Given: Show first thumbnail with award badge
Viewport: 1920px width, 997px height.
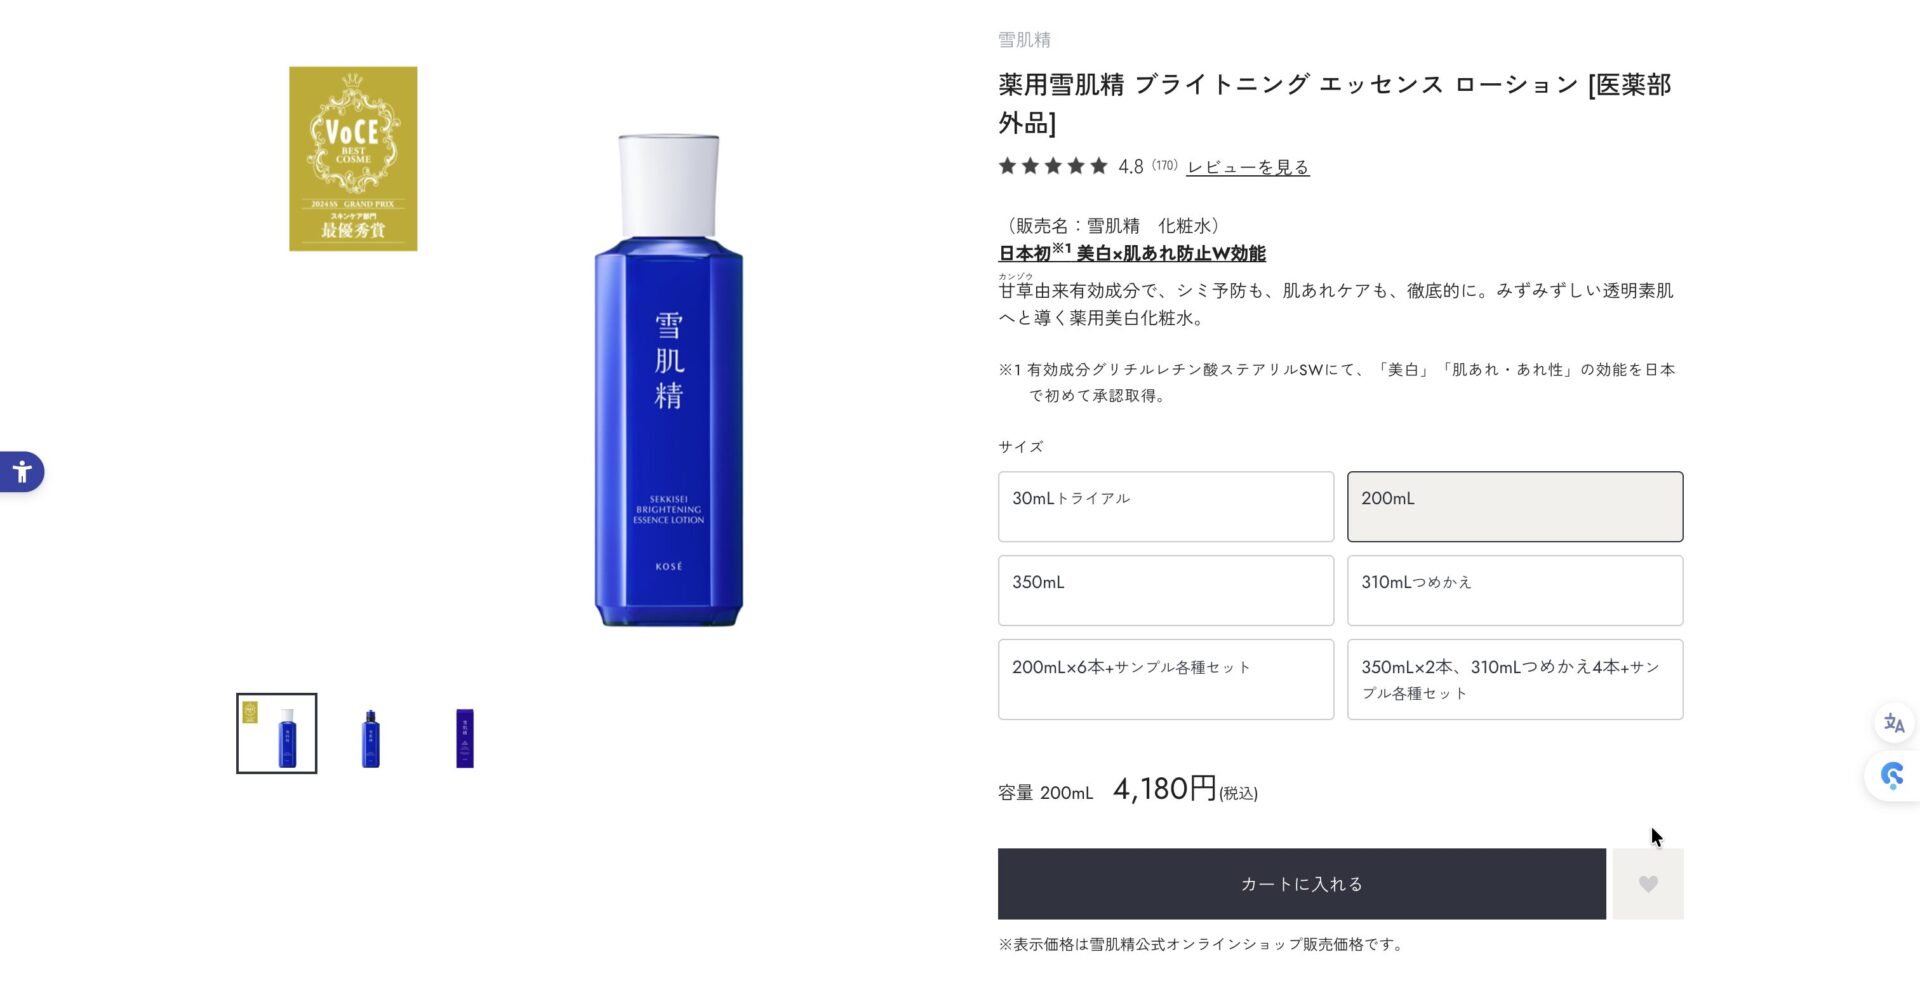Looking at the screenshot, I should coord(277,733).
